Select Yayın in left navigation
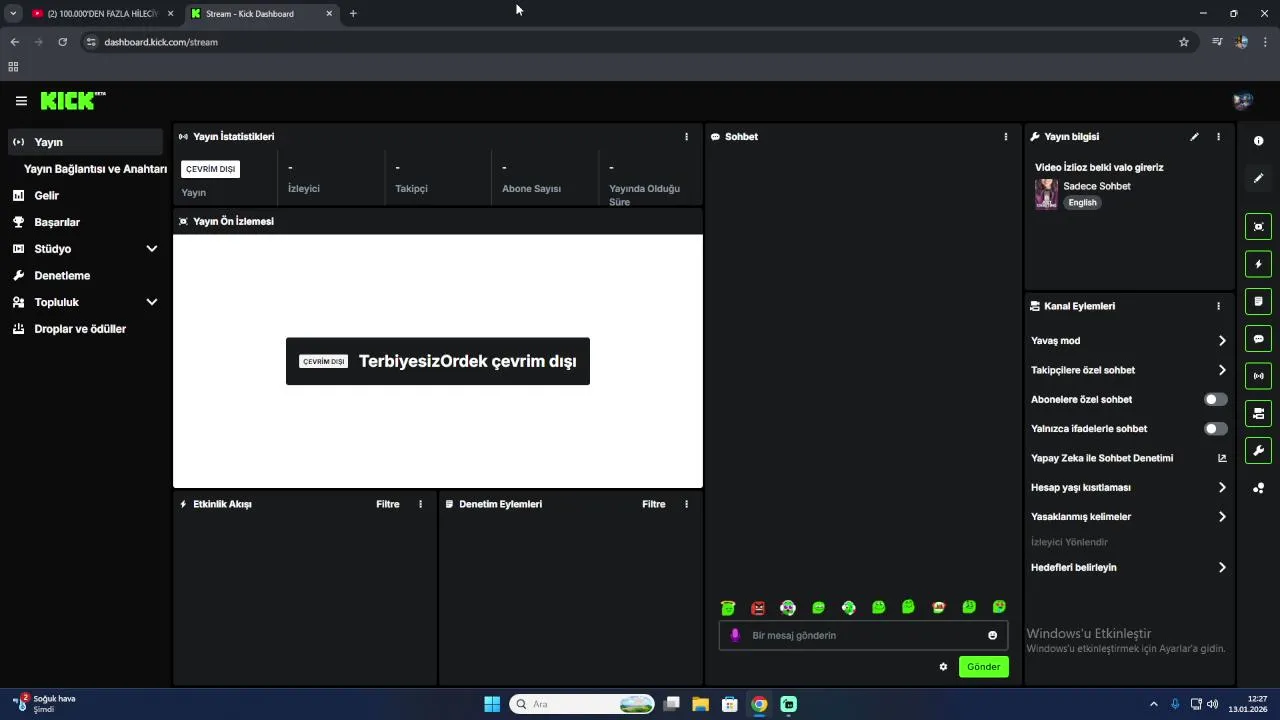The width and height of the screenshot is (1280, 720). tap(85, 142)
